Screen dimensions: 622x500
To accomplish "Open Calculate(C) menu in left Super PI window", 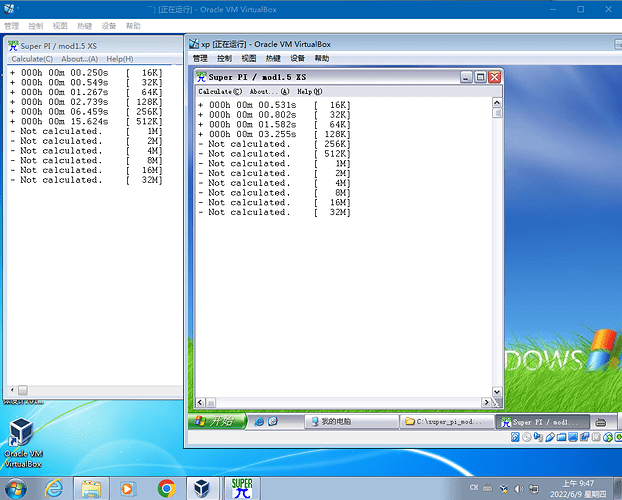I will (32, 59).
